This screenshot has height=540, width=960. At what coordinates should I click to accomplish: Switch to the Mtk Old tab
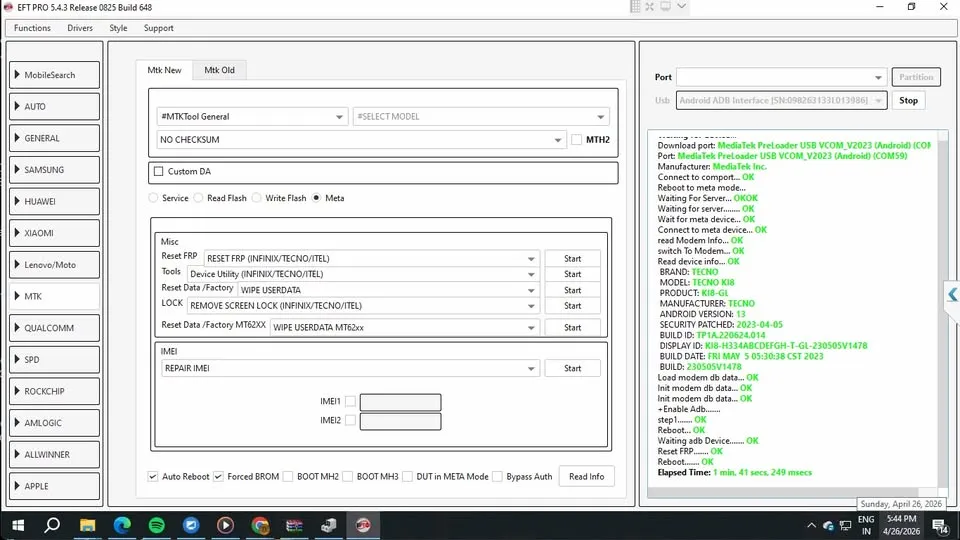[x=219, y=70]
